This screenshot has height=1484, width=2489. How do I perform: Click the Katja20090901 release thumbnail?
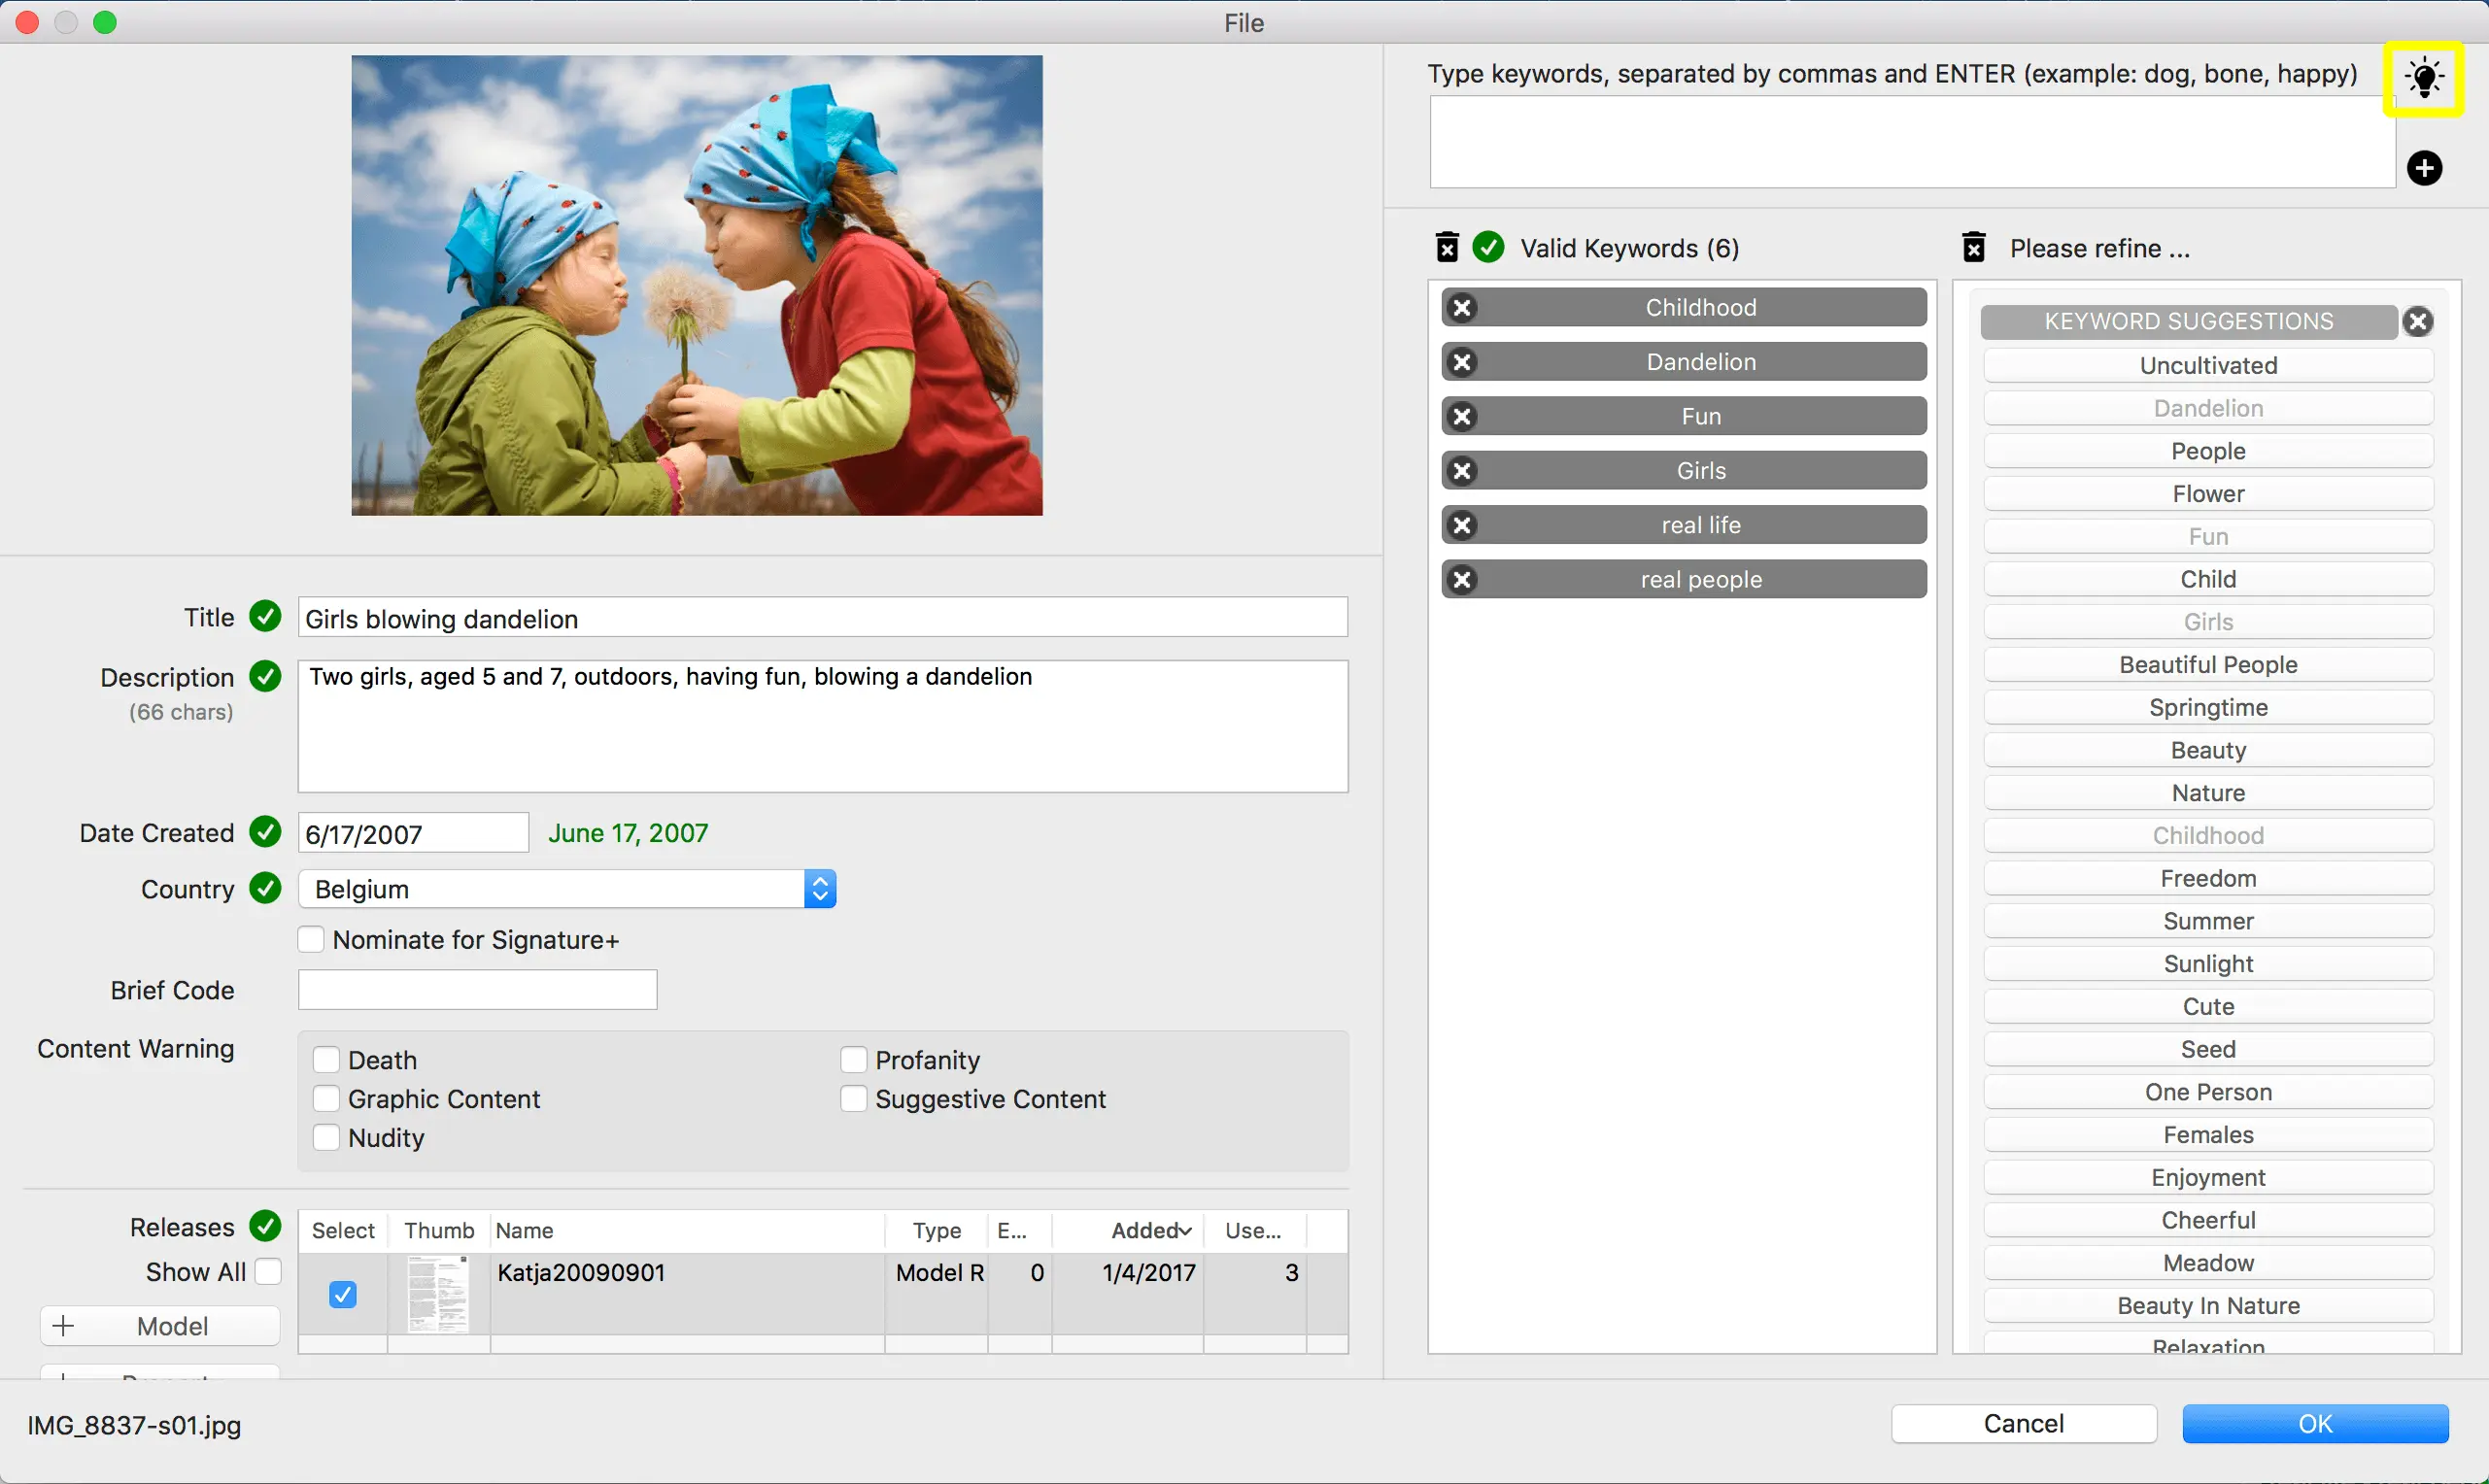(438, 1295)
